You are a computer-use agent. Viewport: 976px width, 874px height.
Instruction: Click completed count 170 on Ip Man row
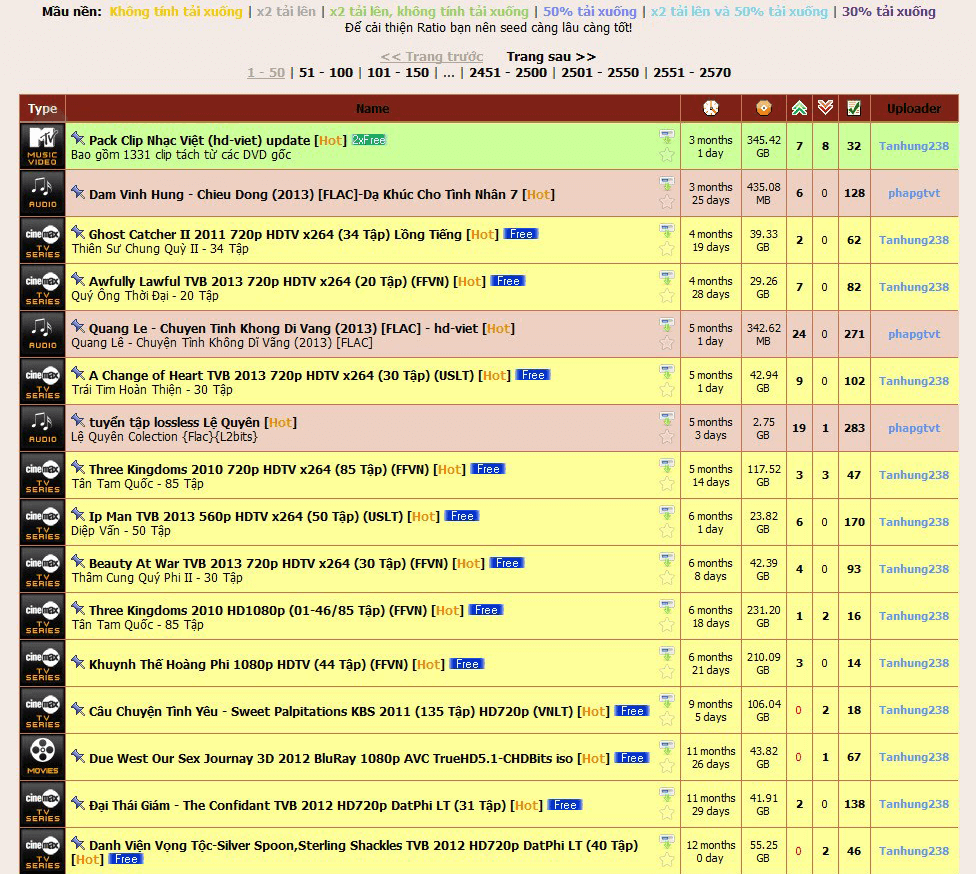[854, 522]
